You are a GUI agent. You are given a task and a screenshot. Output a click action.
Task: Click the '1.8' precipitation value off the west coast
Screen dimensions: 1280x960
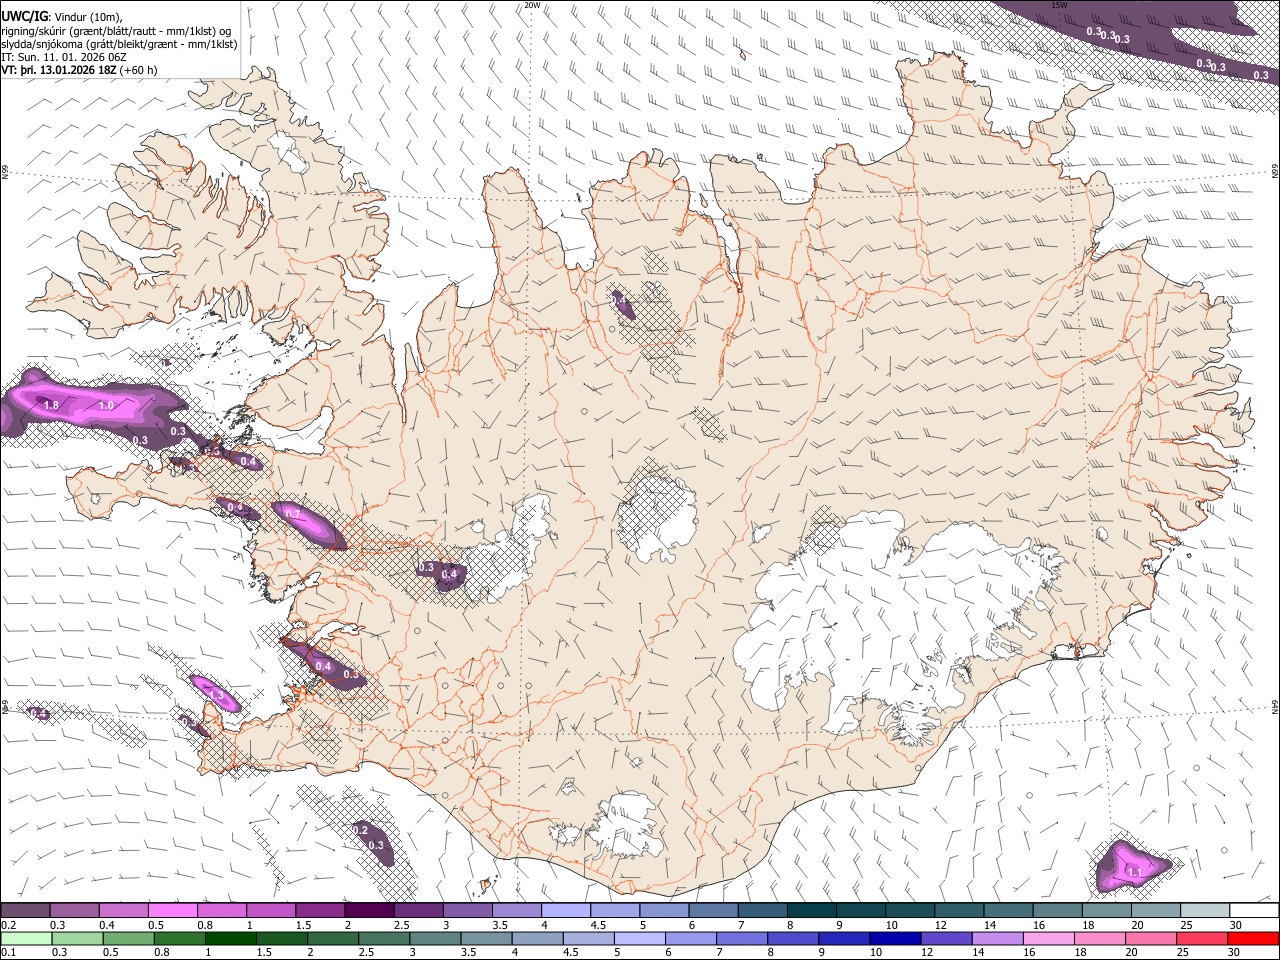pos(51,405)
